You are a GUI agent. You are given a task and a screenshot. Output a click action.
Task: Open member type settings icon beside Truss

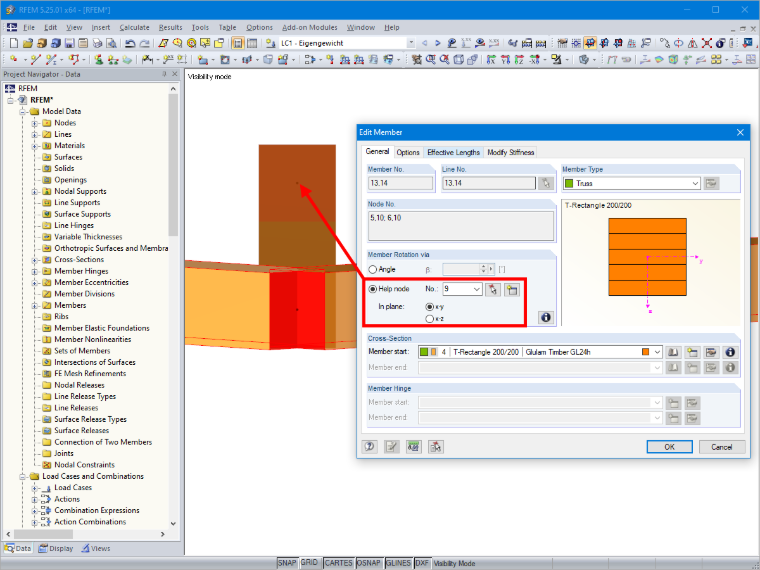pos(711,183)
